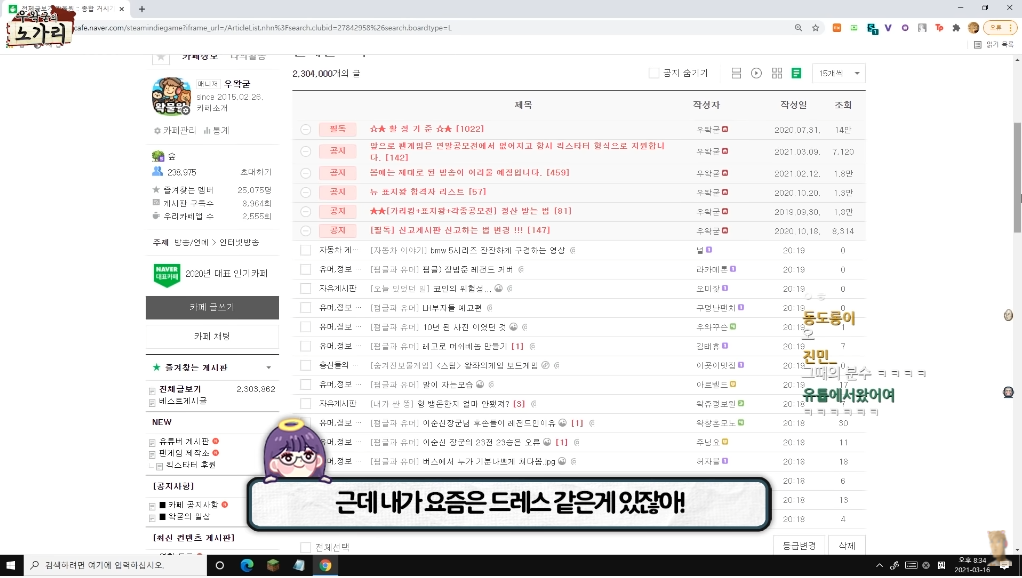Open a new browser tab with plus button
The width and height of the screenshot is (1022, 578).
click(x=141, y=8)
